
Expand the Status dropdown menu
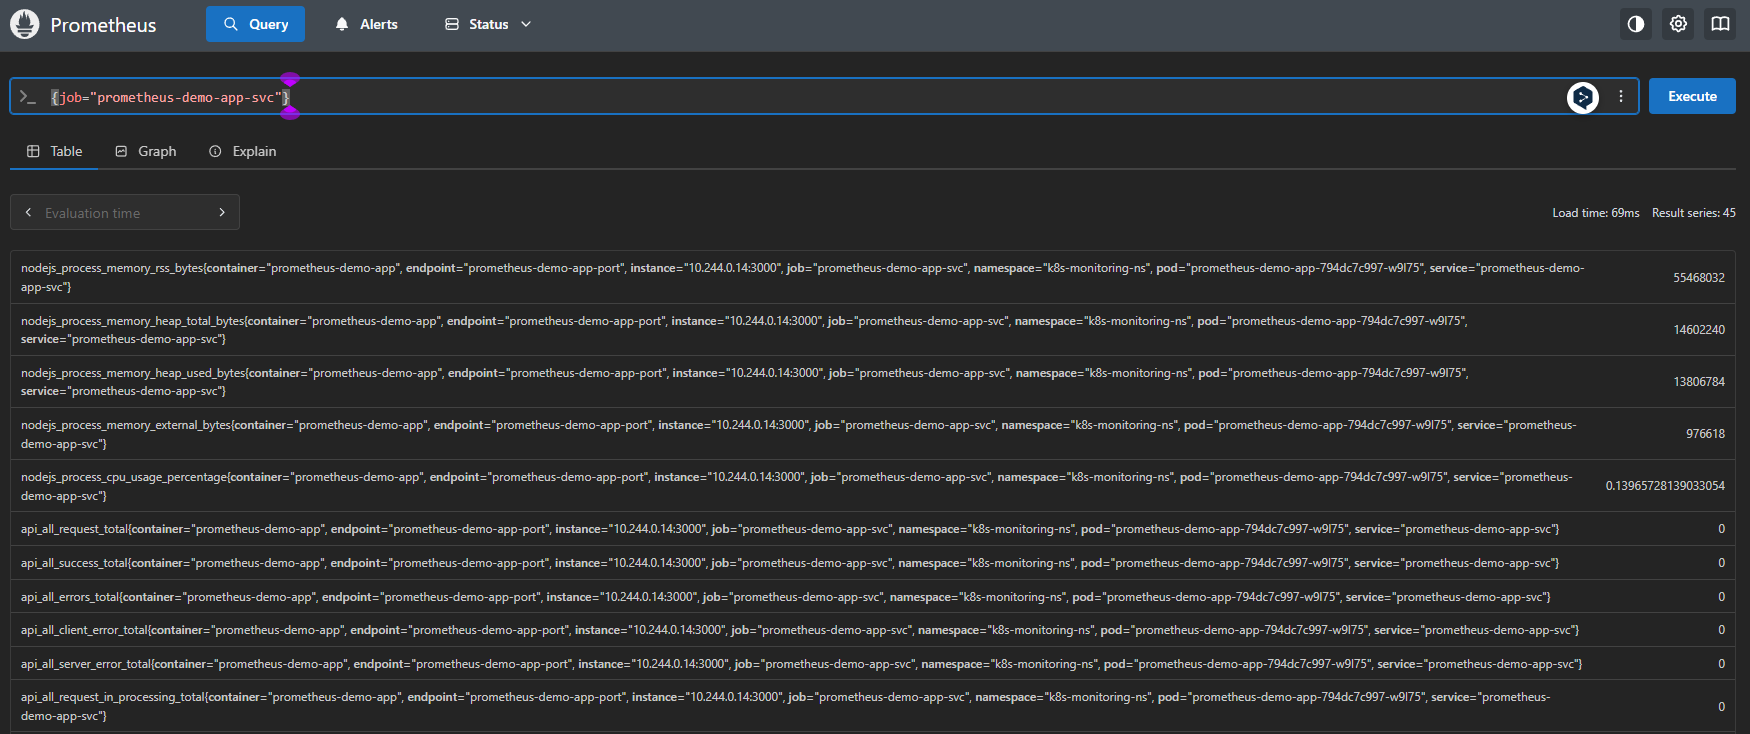click(488, 24)
